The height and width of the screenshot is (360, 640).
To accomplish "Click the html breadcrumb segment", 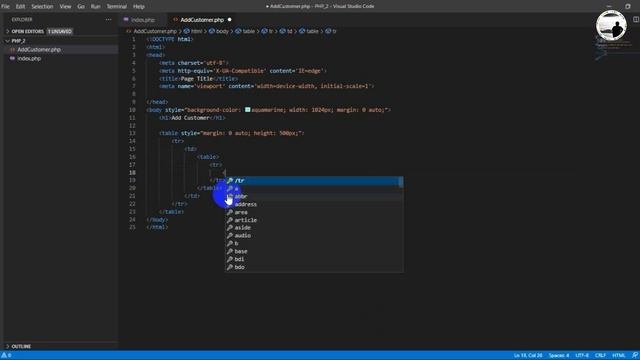I will coord(196,31).
